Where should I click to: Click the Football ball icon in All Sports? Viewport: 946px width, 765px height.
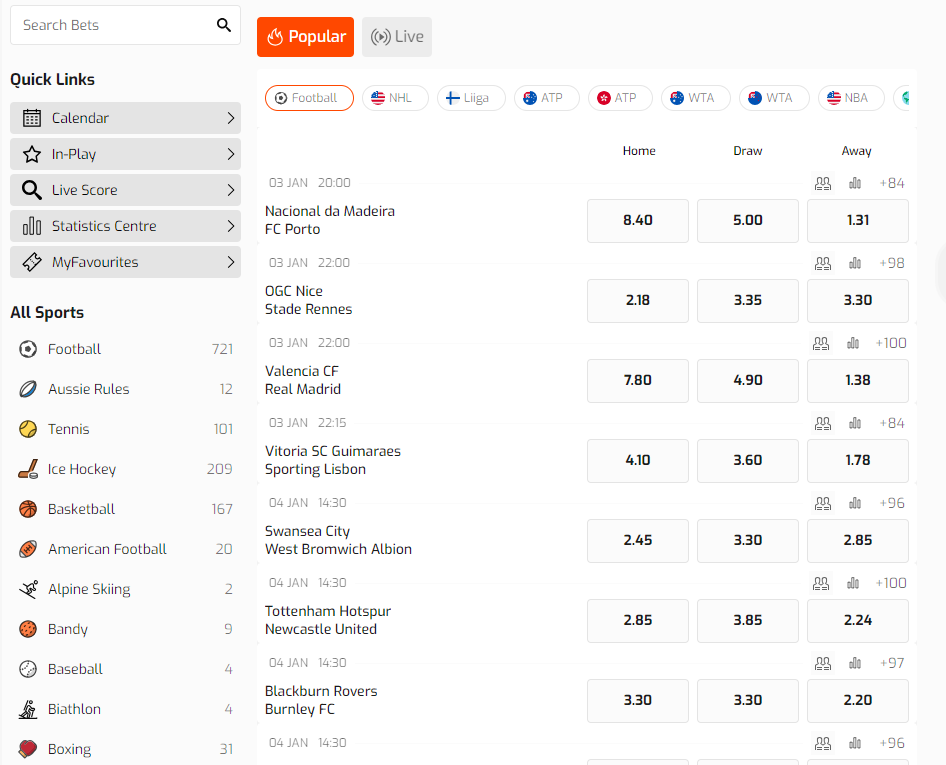coord(28,349)
